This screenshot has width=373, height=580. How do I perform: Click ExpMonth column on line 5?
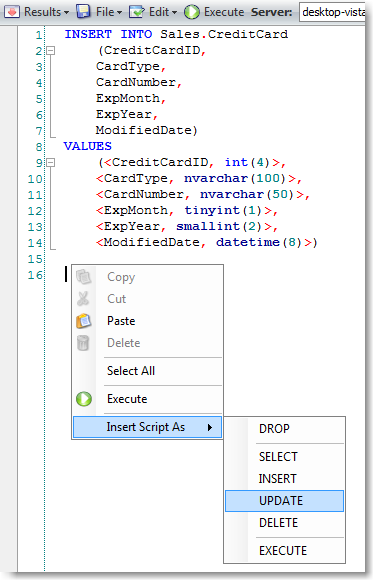[x=128, y=98]
